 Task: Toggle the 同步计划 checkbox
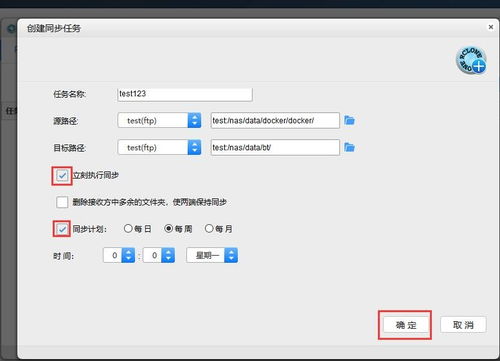(62, 229)
